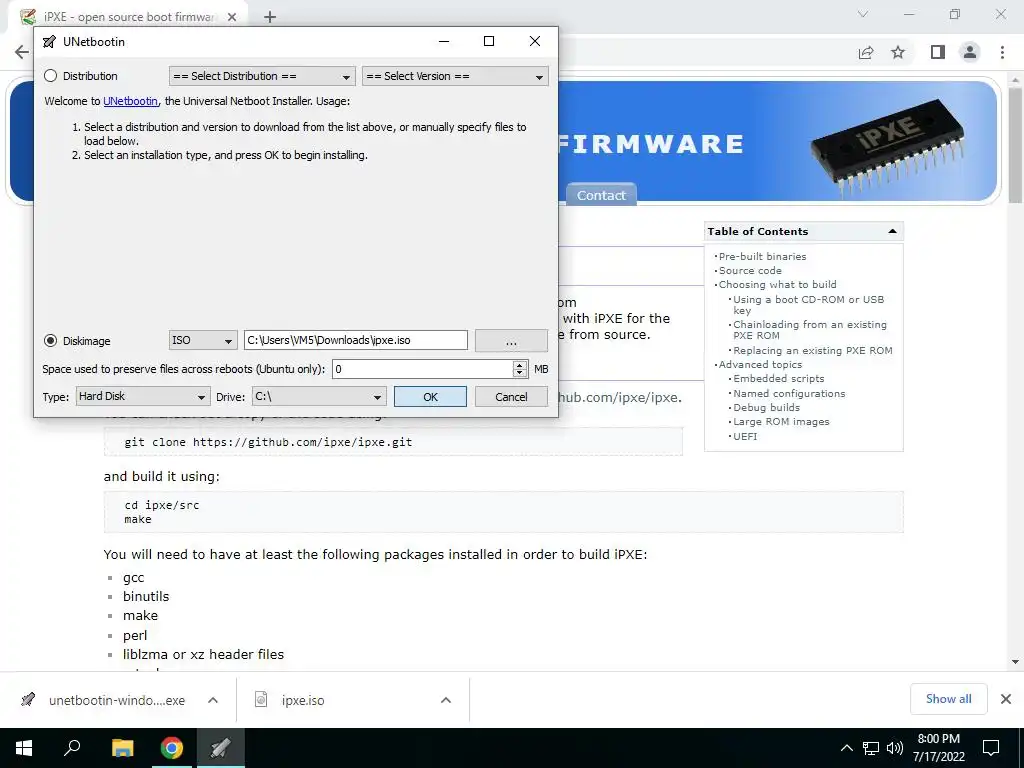The width and height of the screenshot is (1024, 768).
Task: Open the ISO image type dropdown
Action: [x=203, y=340]
